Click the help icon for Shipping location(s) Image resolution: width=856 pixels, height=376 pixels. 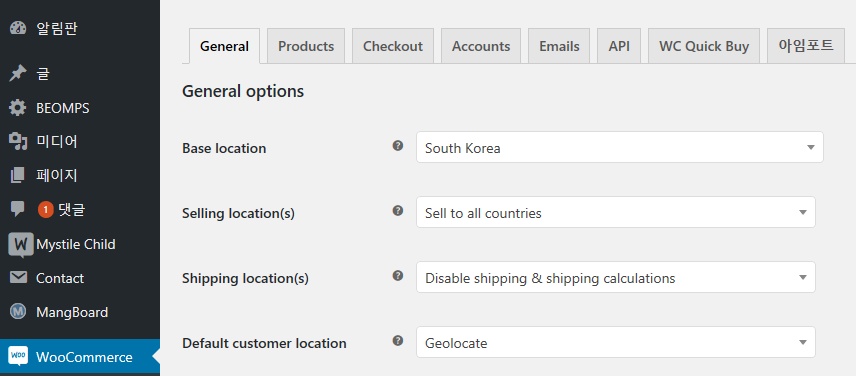pyautogui.click(x=398, y=276)
